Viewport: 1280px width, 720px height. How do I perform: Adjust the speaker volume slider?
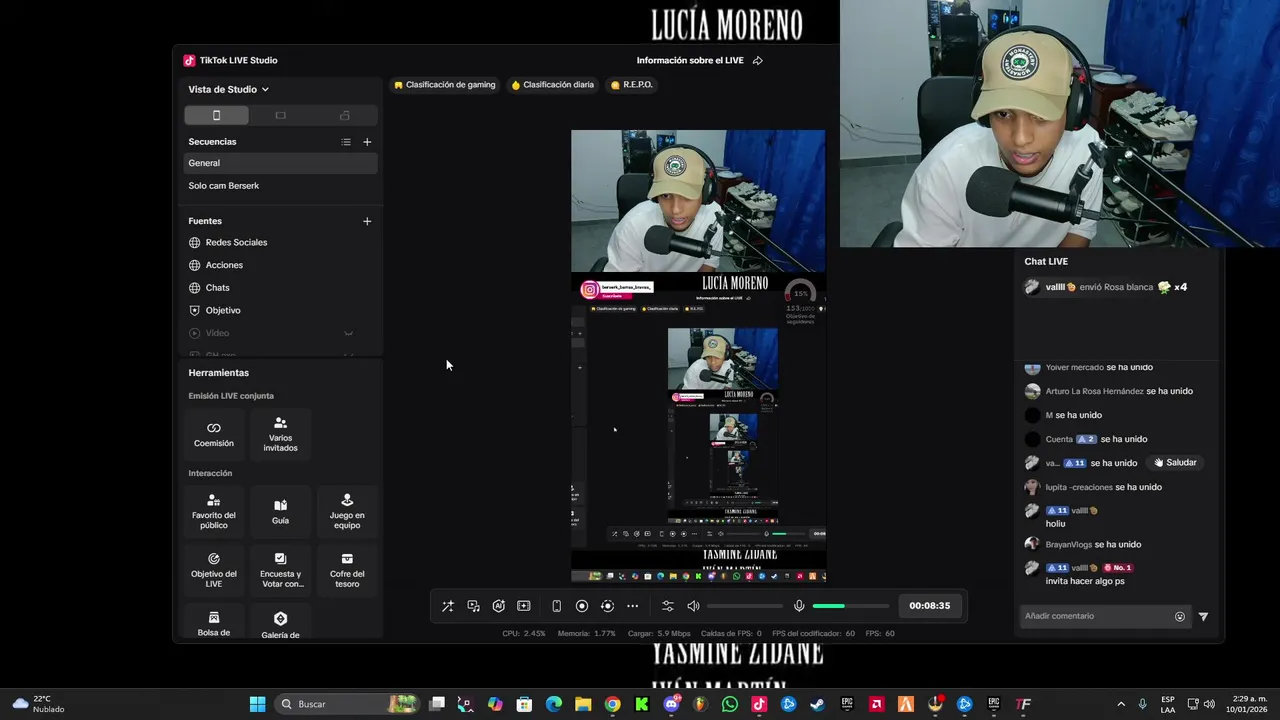[745, 606]
